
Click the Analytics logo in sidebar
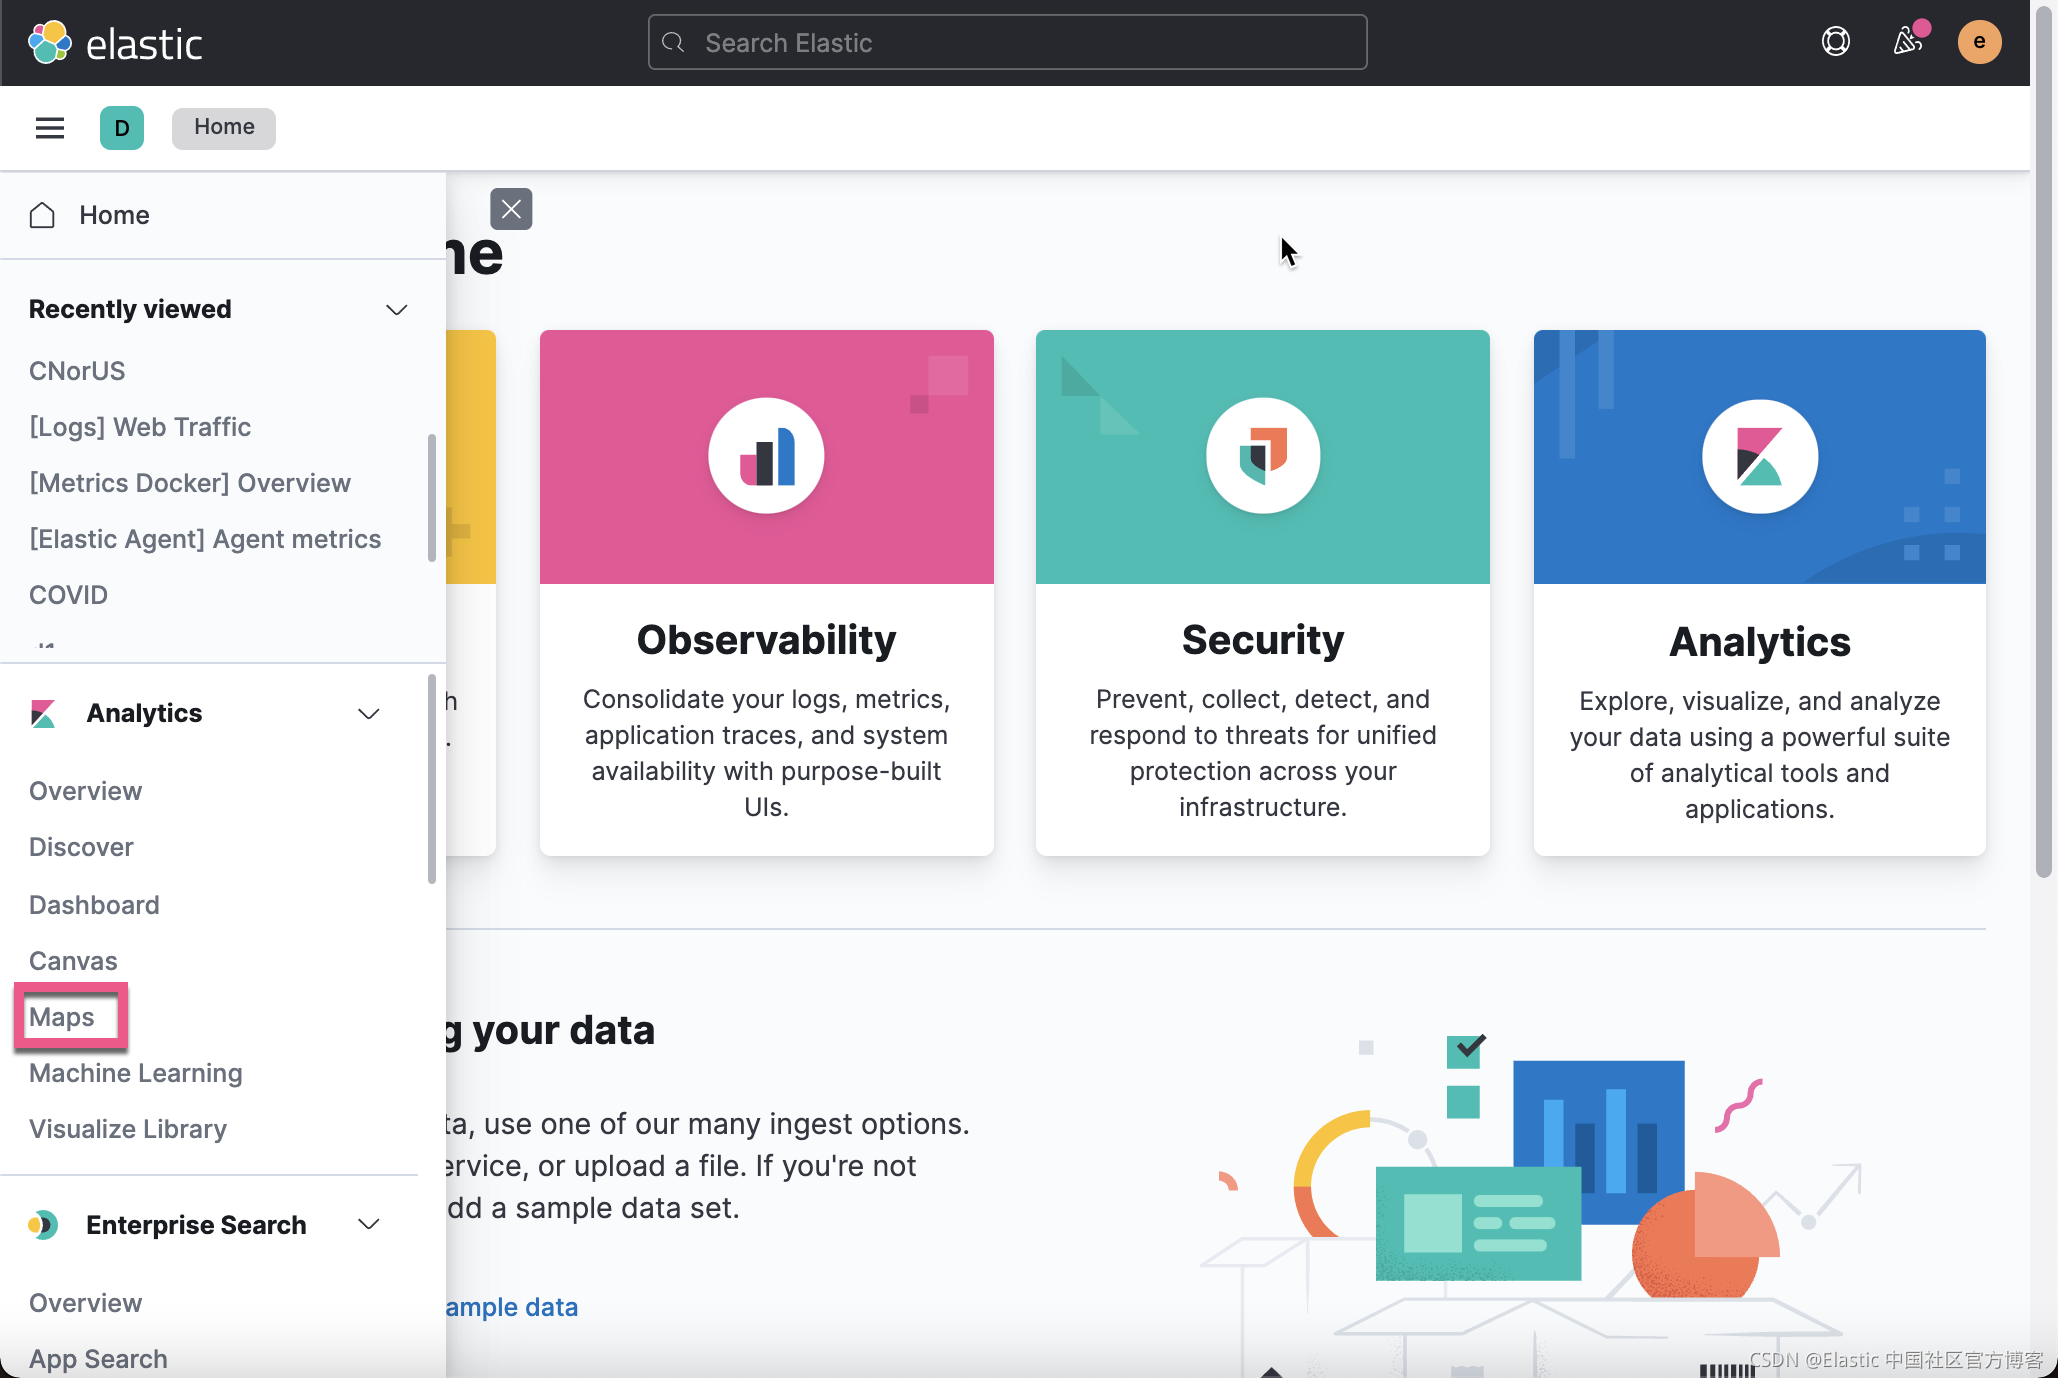point(43,713)
